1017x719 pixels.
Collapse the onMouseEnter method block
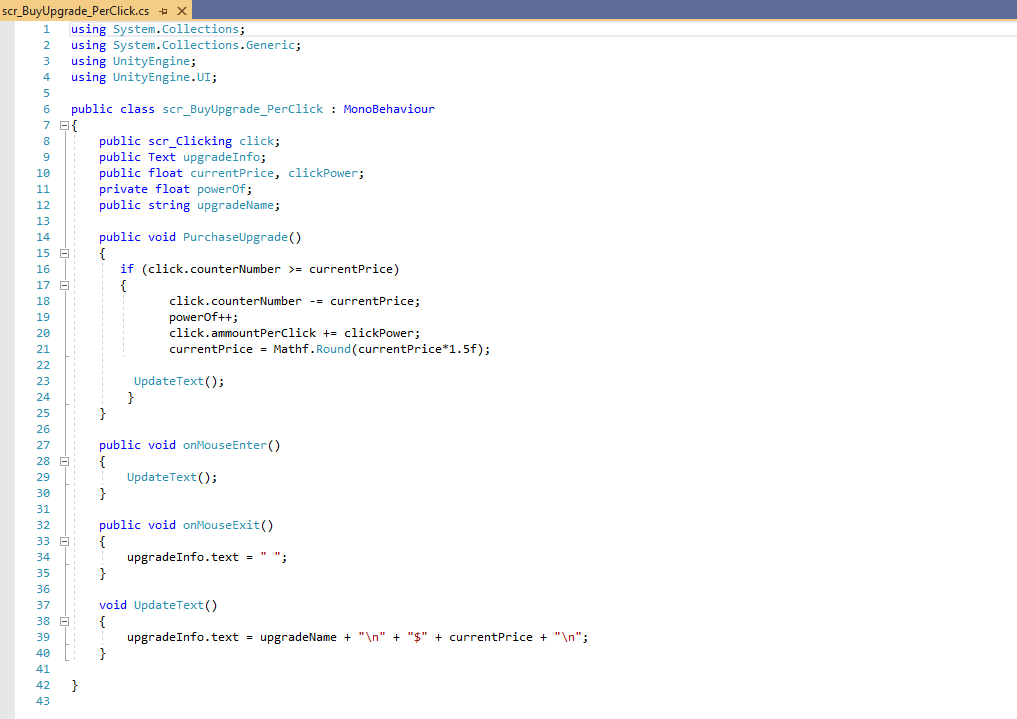coord(64,462)
